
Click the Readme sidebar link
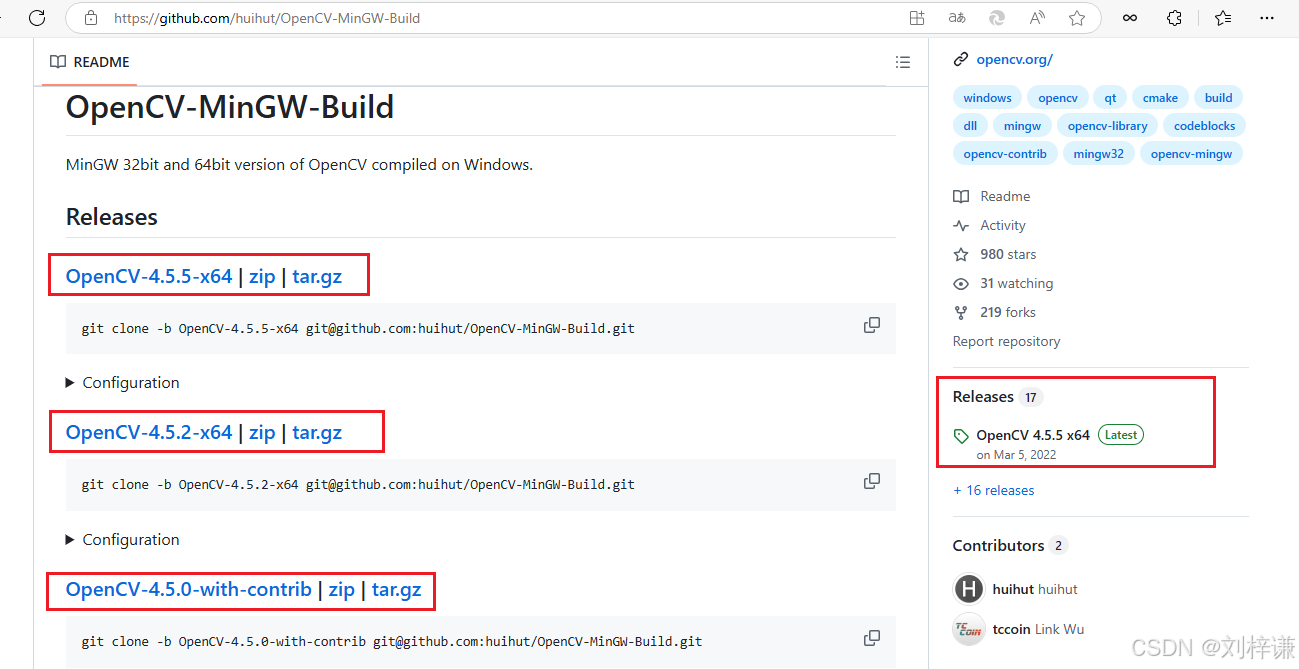[992, 196]
